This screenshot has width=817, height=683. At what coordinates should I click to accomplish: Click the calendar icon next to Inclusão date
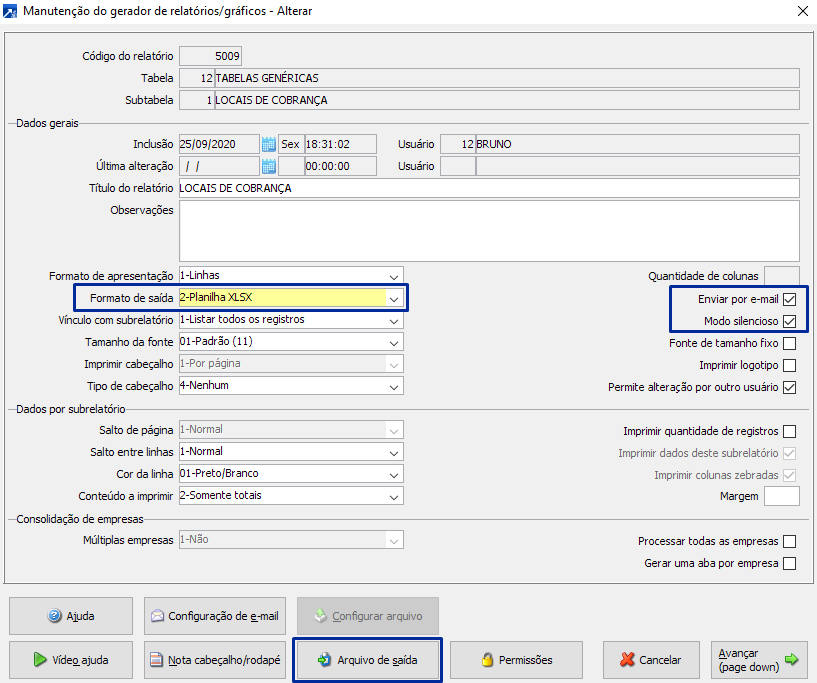(268, 144)
